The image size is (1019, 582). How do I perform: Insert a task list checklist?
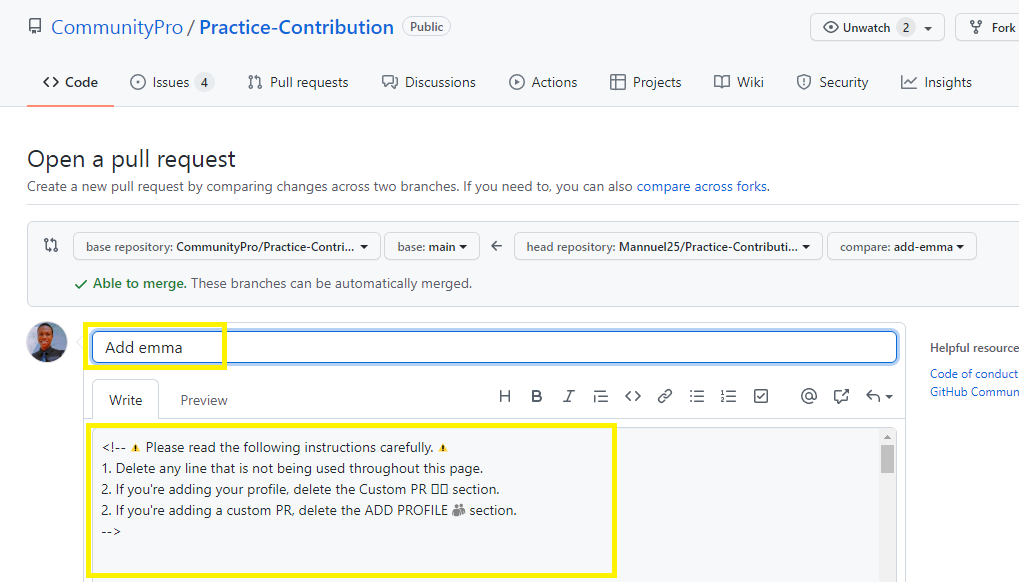(761, 396)
